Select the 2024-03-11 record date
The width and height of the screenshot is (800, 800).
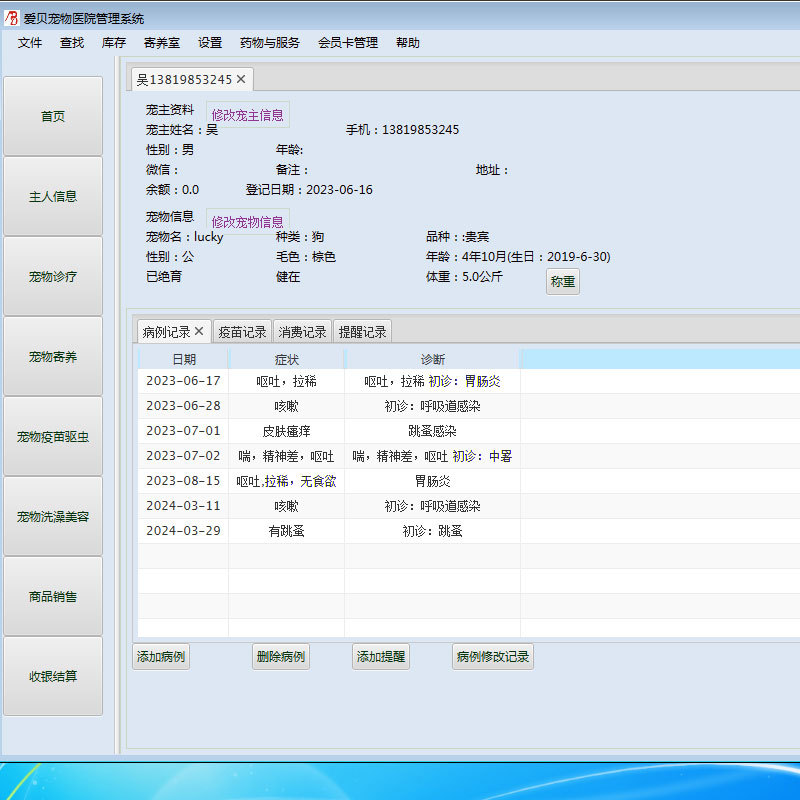click(183, 506)
